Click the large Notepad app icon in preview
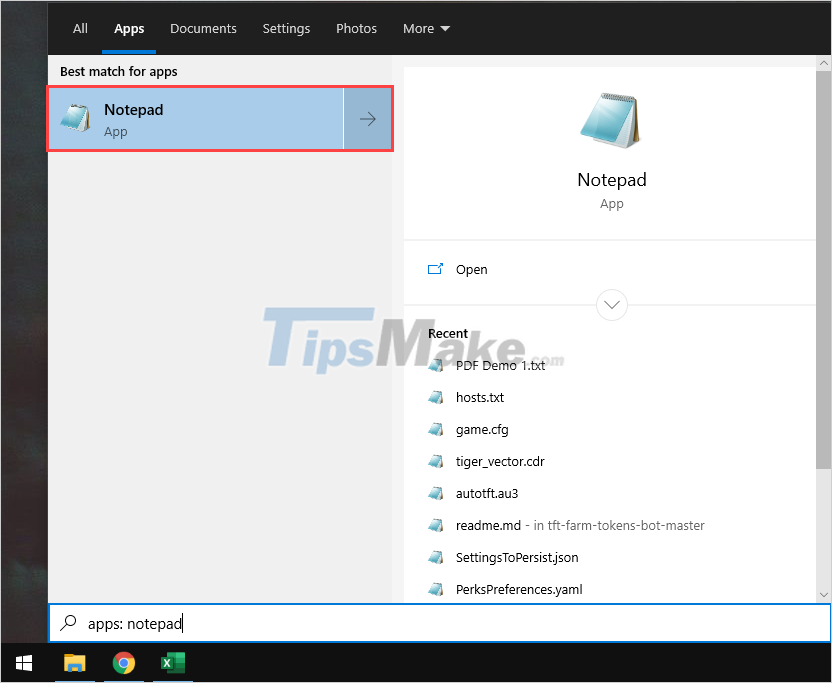832x683 pixels. coord(611,120)
